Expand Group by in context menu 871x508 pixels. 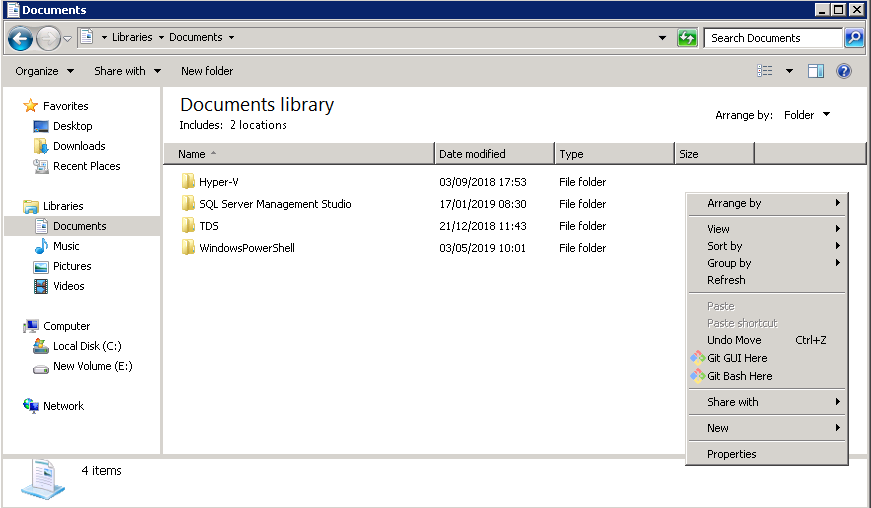point(767,263)
